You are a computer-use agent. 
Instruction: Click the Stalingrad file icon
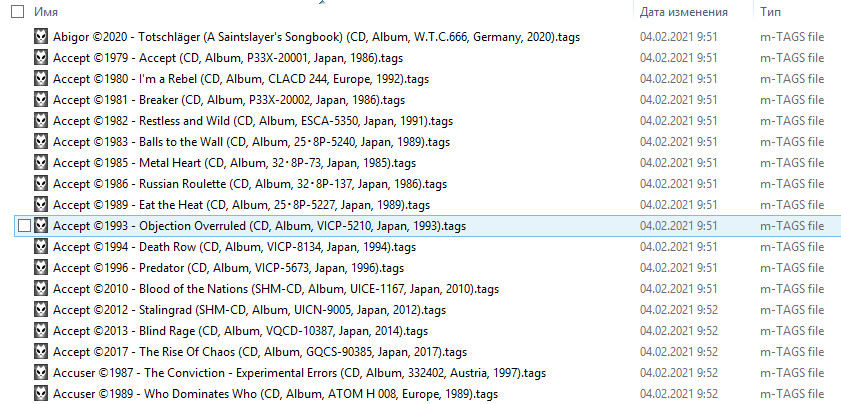(x=41, y=310)
